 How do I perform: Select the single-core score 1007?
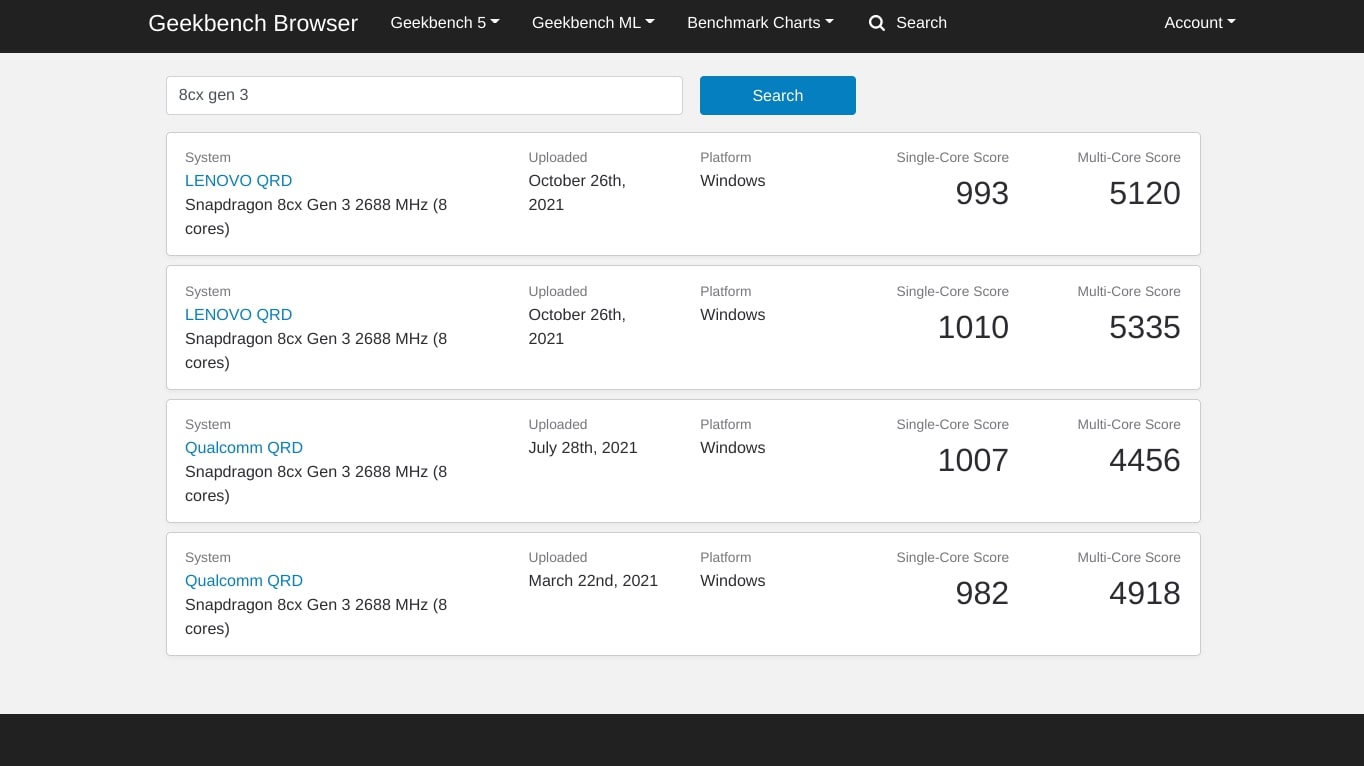(972, 460)
